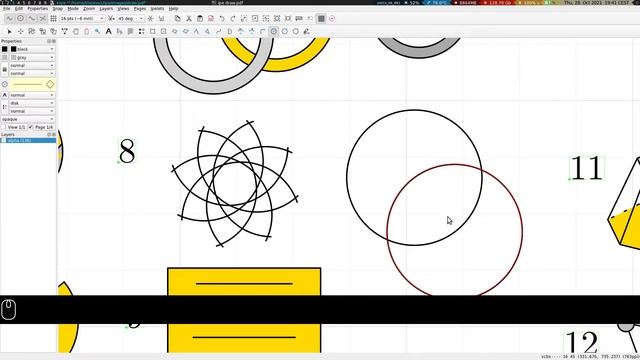Toggle Snap to boundary
This screenshot has width=640, height=360.
[x=31, y=18]
